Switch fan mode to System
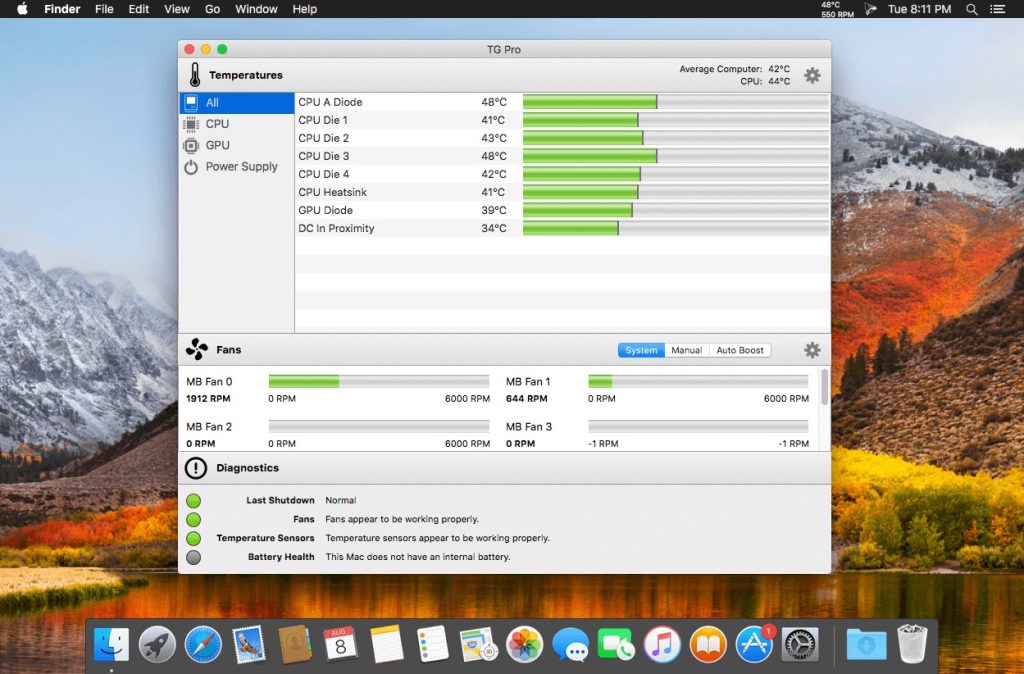 pos(641,350)
